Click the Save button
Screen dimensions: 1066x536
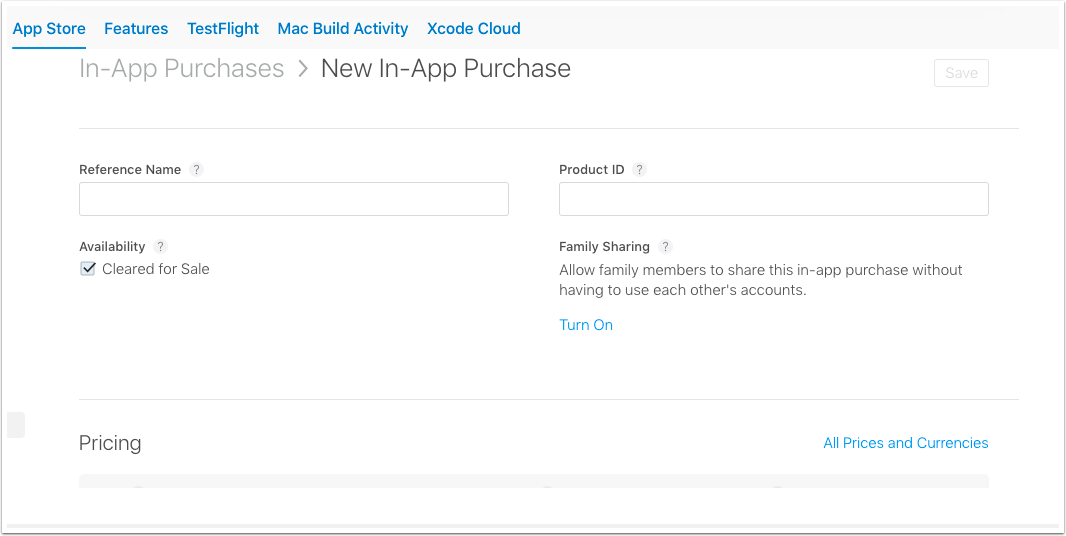pyautogui.click(x=961, y=73)
